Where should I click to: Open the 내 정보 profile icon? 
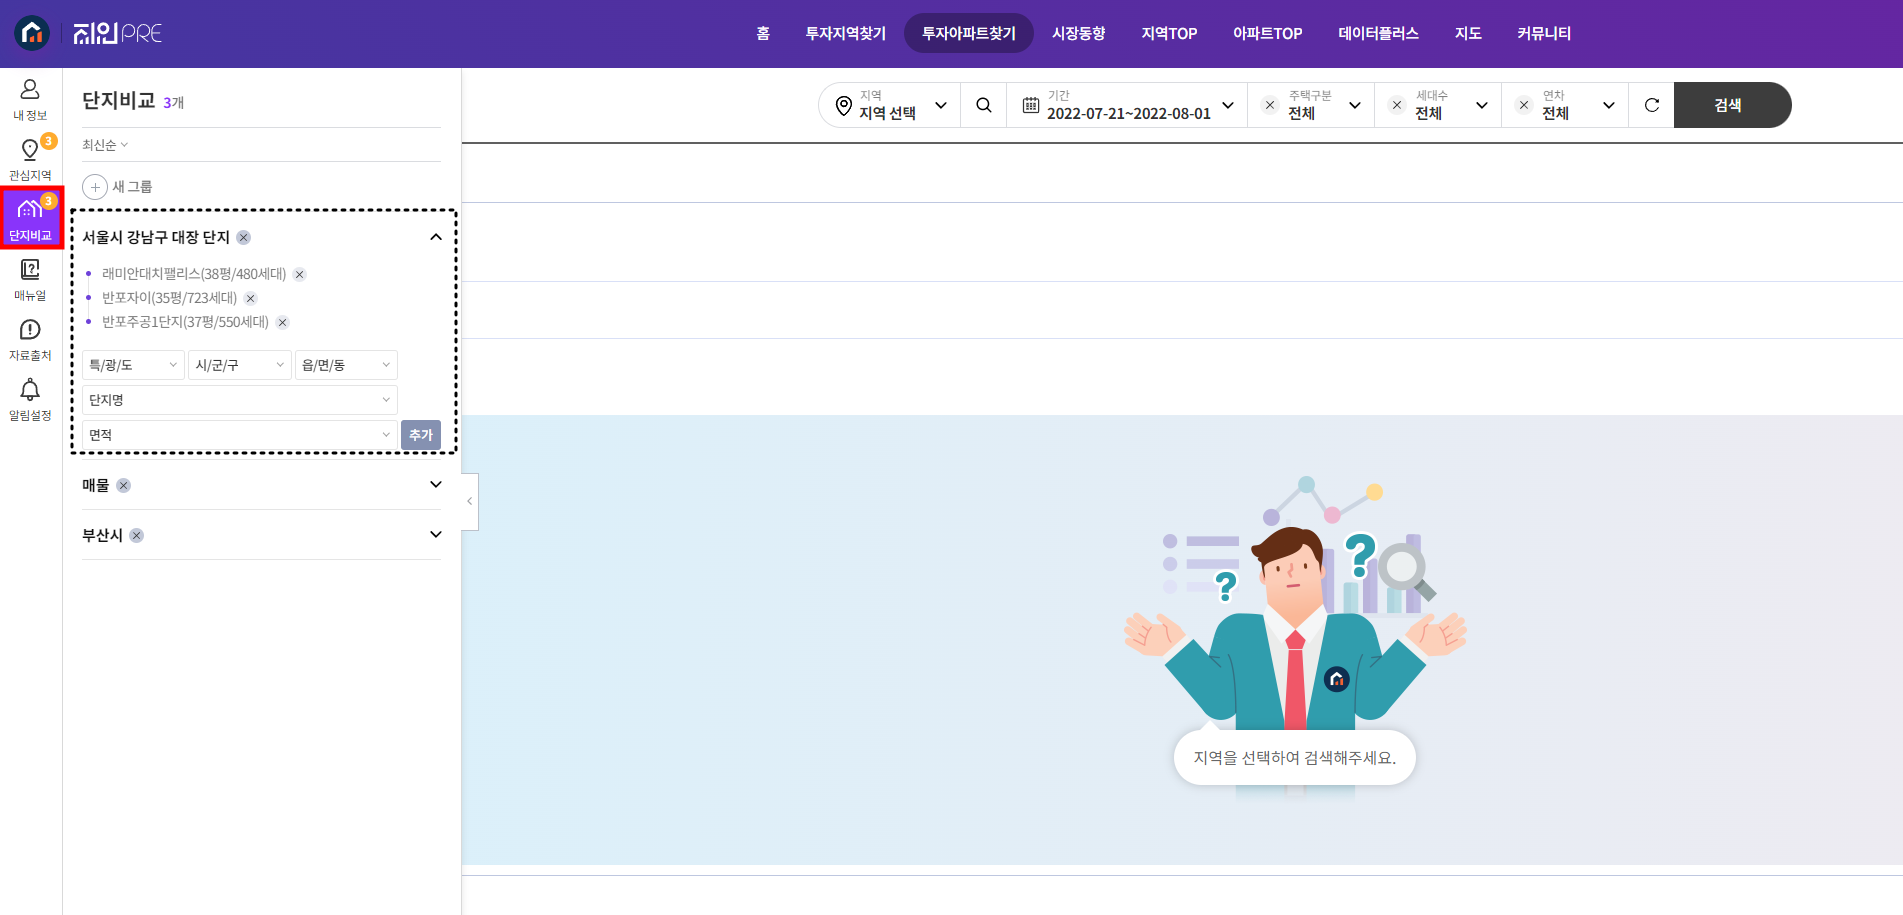pos(30,99)
